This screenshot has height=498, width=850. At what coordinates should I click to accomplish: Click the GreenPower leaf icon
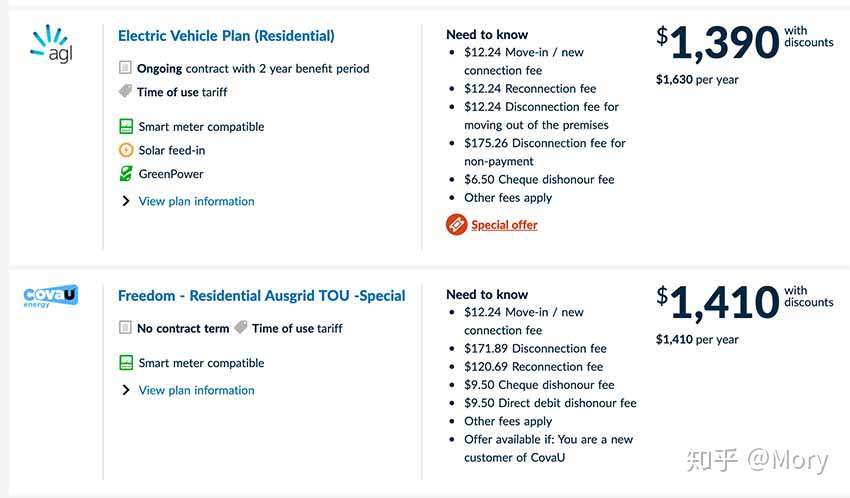tap(126, 173)
